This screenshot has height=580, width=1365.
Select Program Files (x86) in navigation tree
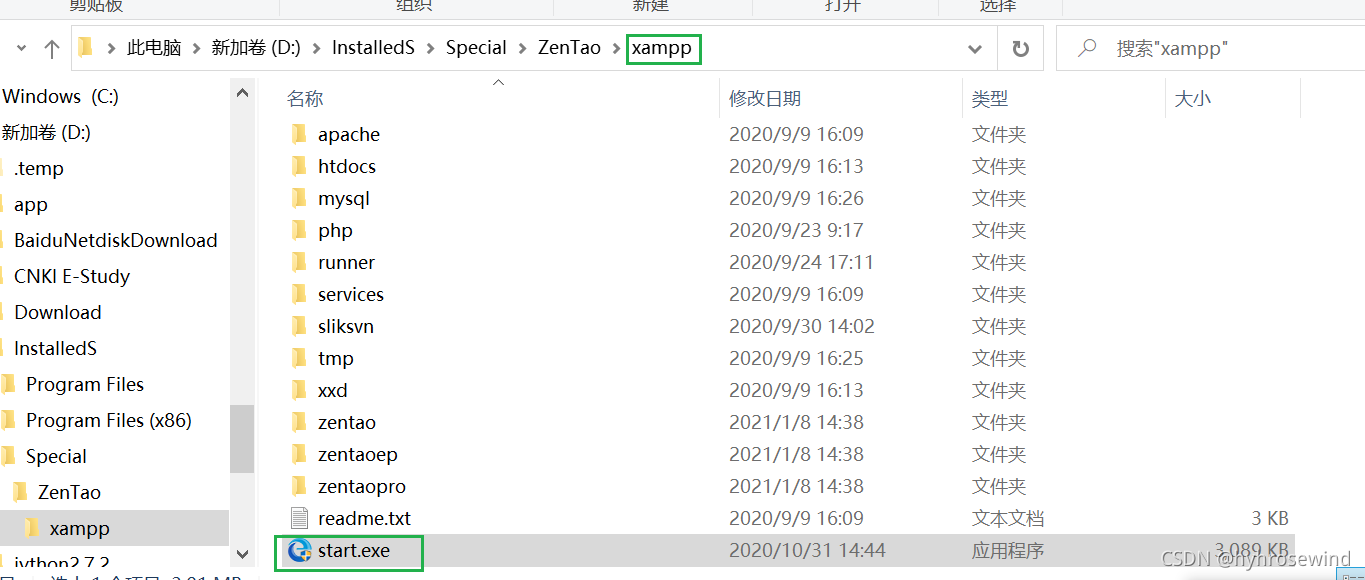pos(108,420)
